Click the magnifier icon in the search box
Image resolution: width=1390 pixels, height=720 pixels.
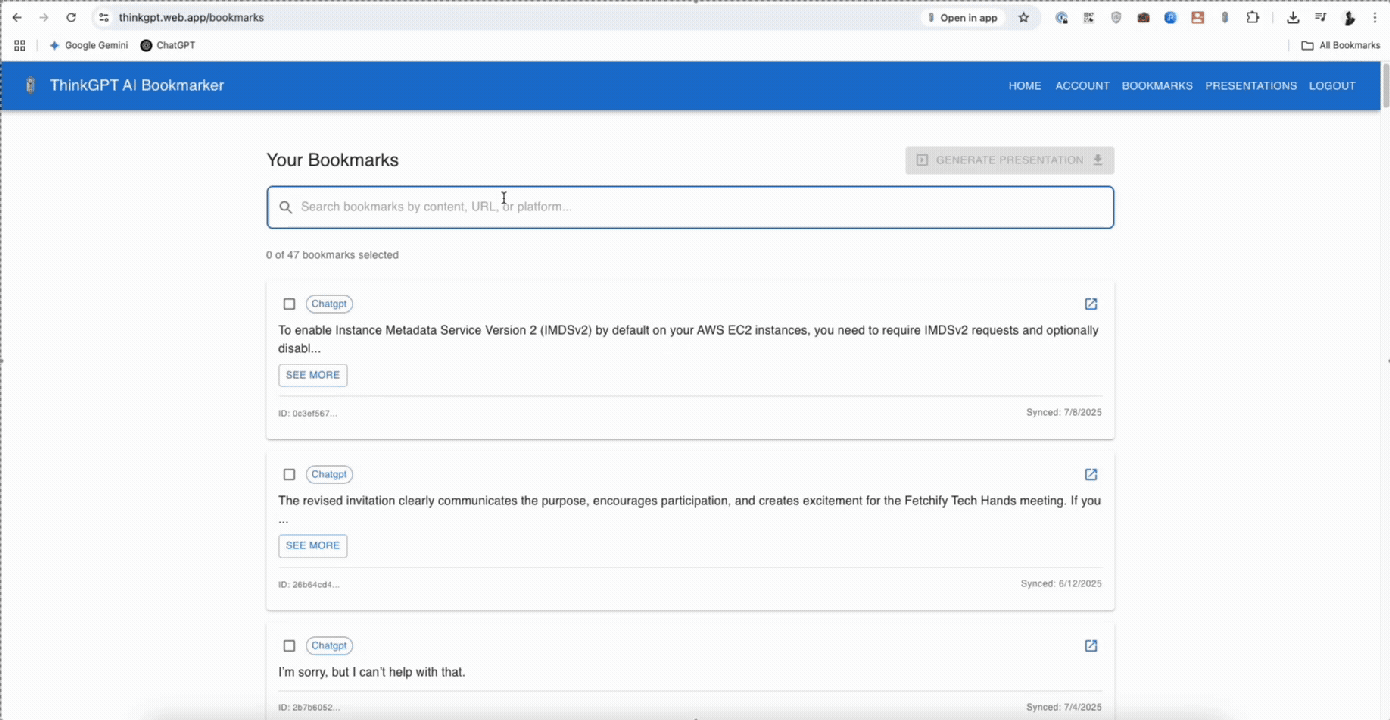[285, 207]
